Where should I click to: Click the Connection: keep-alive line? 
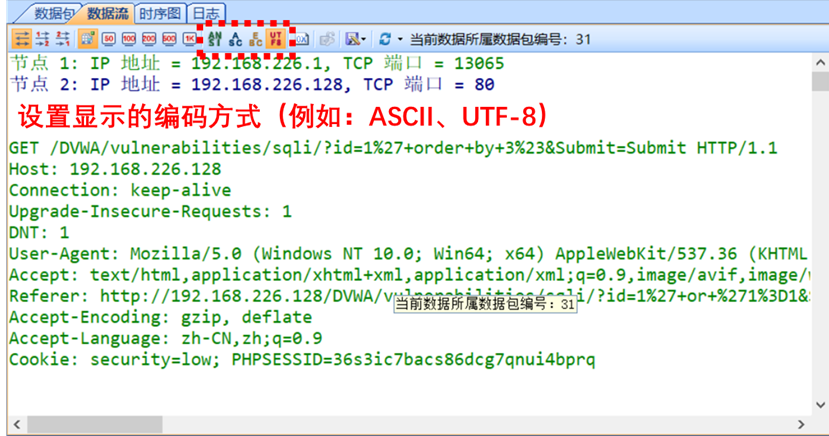click(x=120, y=190)
